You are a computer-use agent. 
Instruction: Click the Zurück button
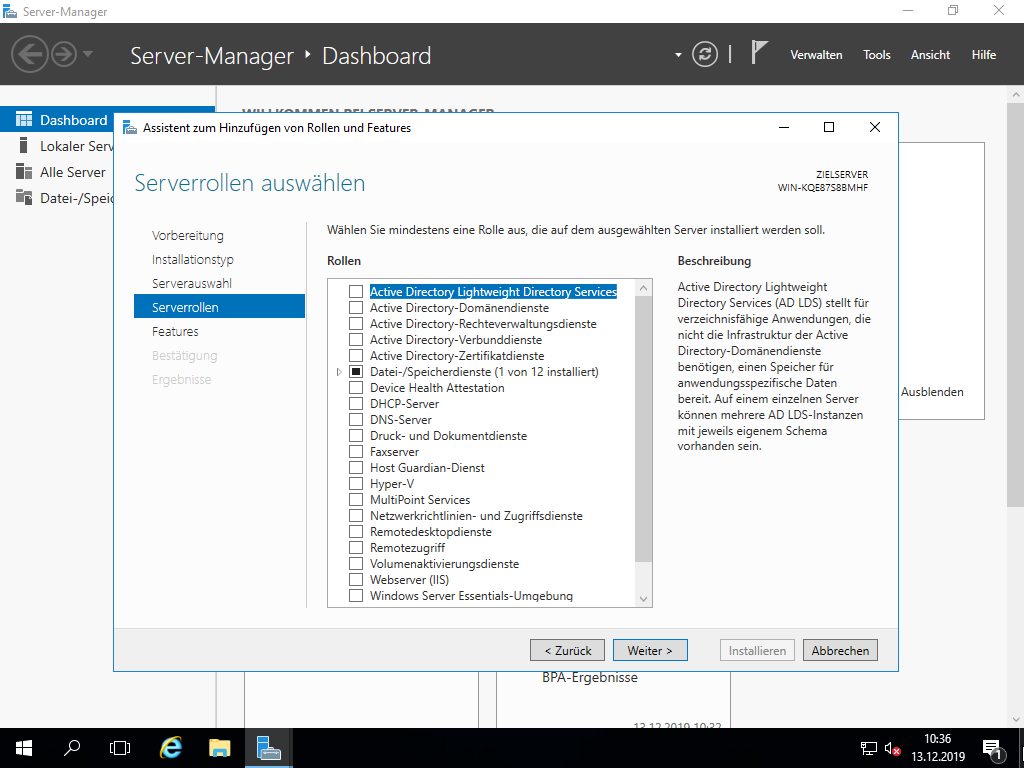tap(567, 650)
